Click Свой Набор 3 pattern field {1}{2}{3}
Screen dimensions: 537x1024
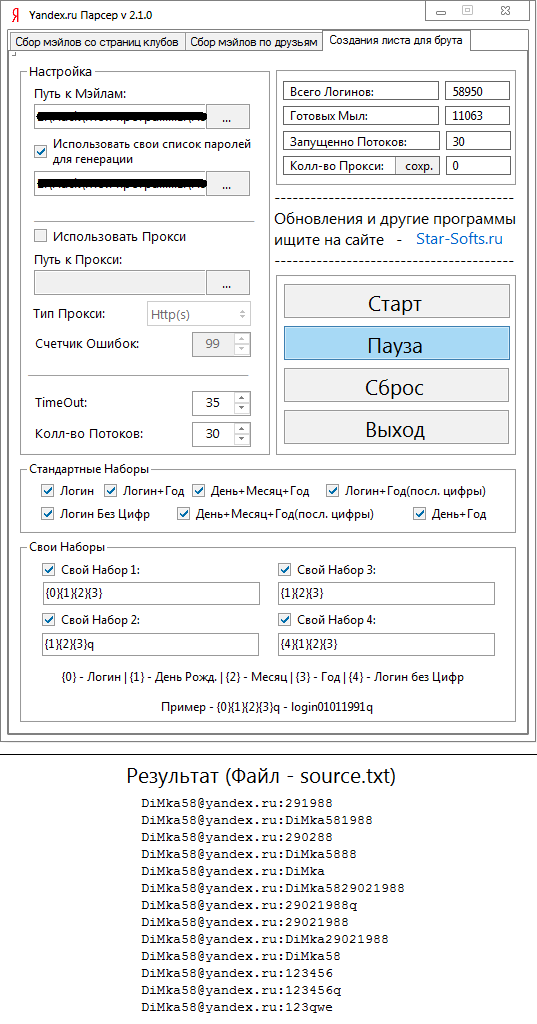tap(387, 594)
